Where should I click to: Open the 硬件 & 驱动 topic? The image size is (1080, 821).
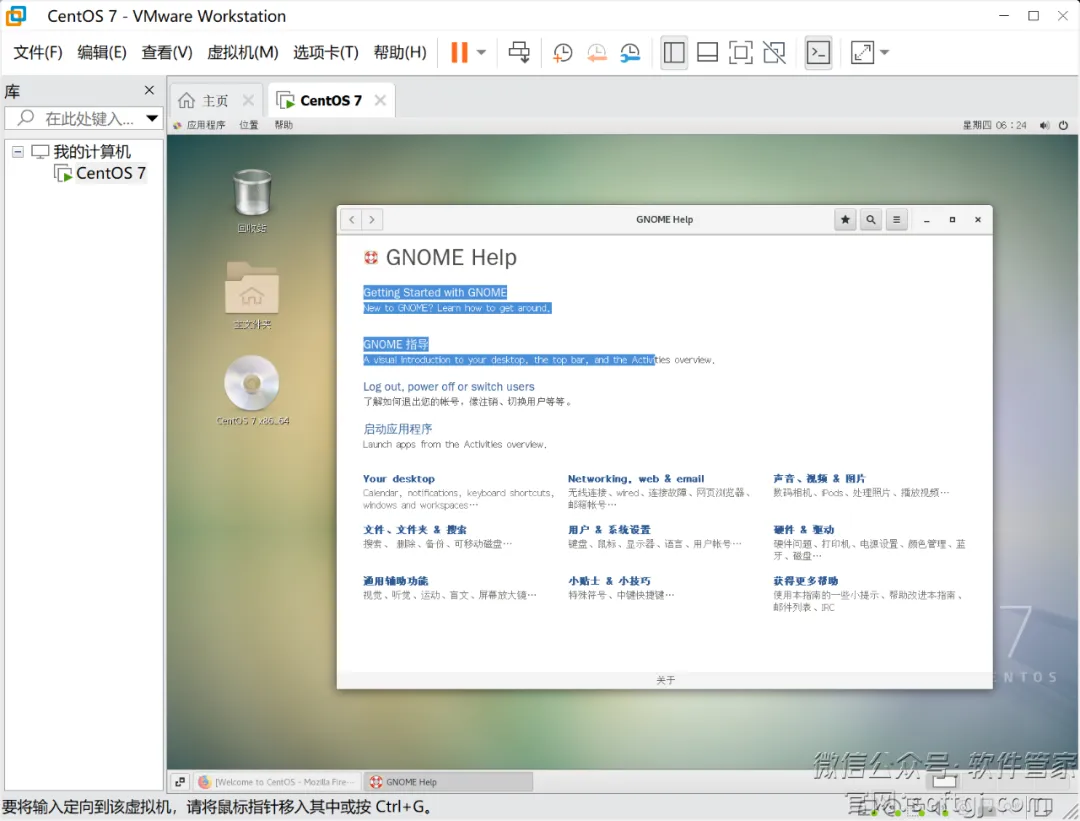(803, 530)
